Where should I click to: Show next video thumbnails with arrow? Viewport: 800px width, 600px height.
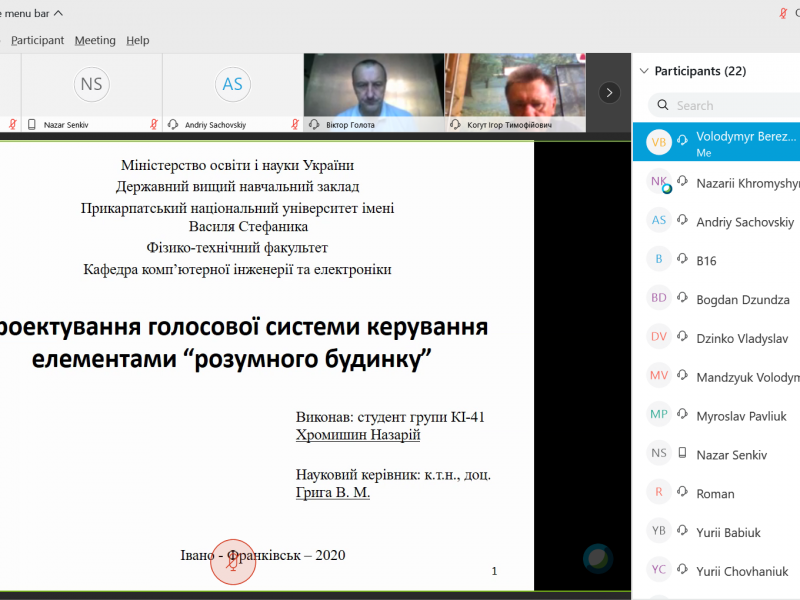click(609, 92)
